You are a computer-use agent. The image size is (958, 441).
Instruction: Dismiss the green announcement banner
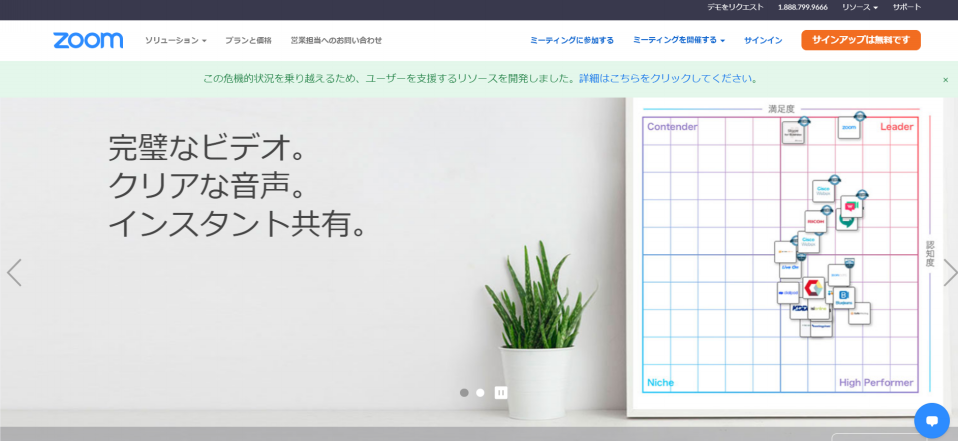(946, 79)
